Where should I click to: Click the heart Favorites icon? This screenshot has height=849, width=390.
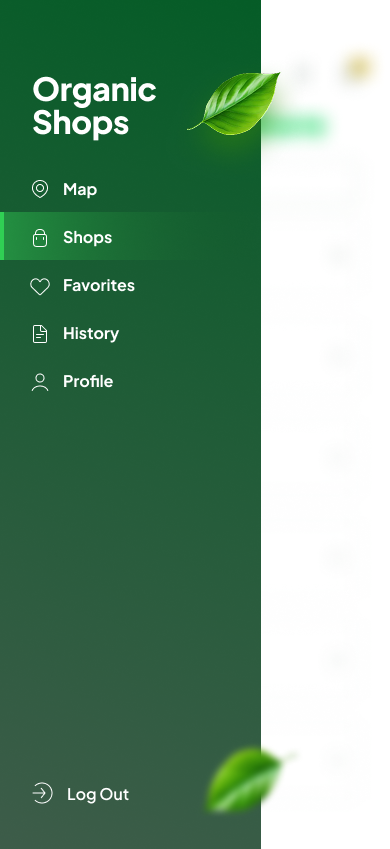pos(40,286)
